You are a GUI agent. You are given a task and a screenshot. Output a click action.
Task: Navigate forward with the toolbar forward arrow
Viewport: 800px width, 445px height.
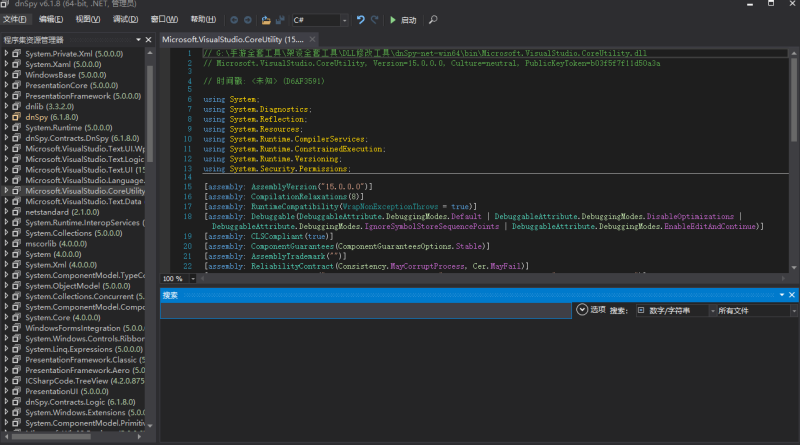247,20
